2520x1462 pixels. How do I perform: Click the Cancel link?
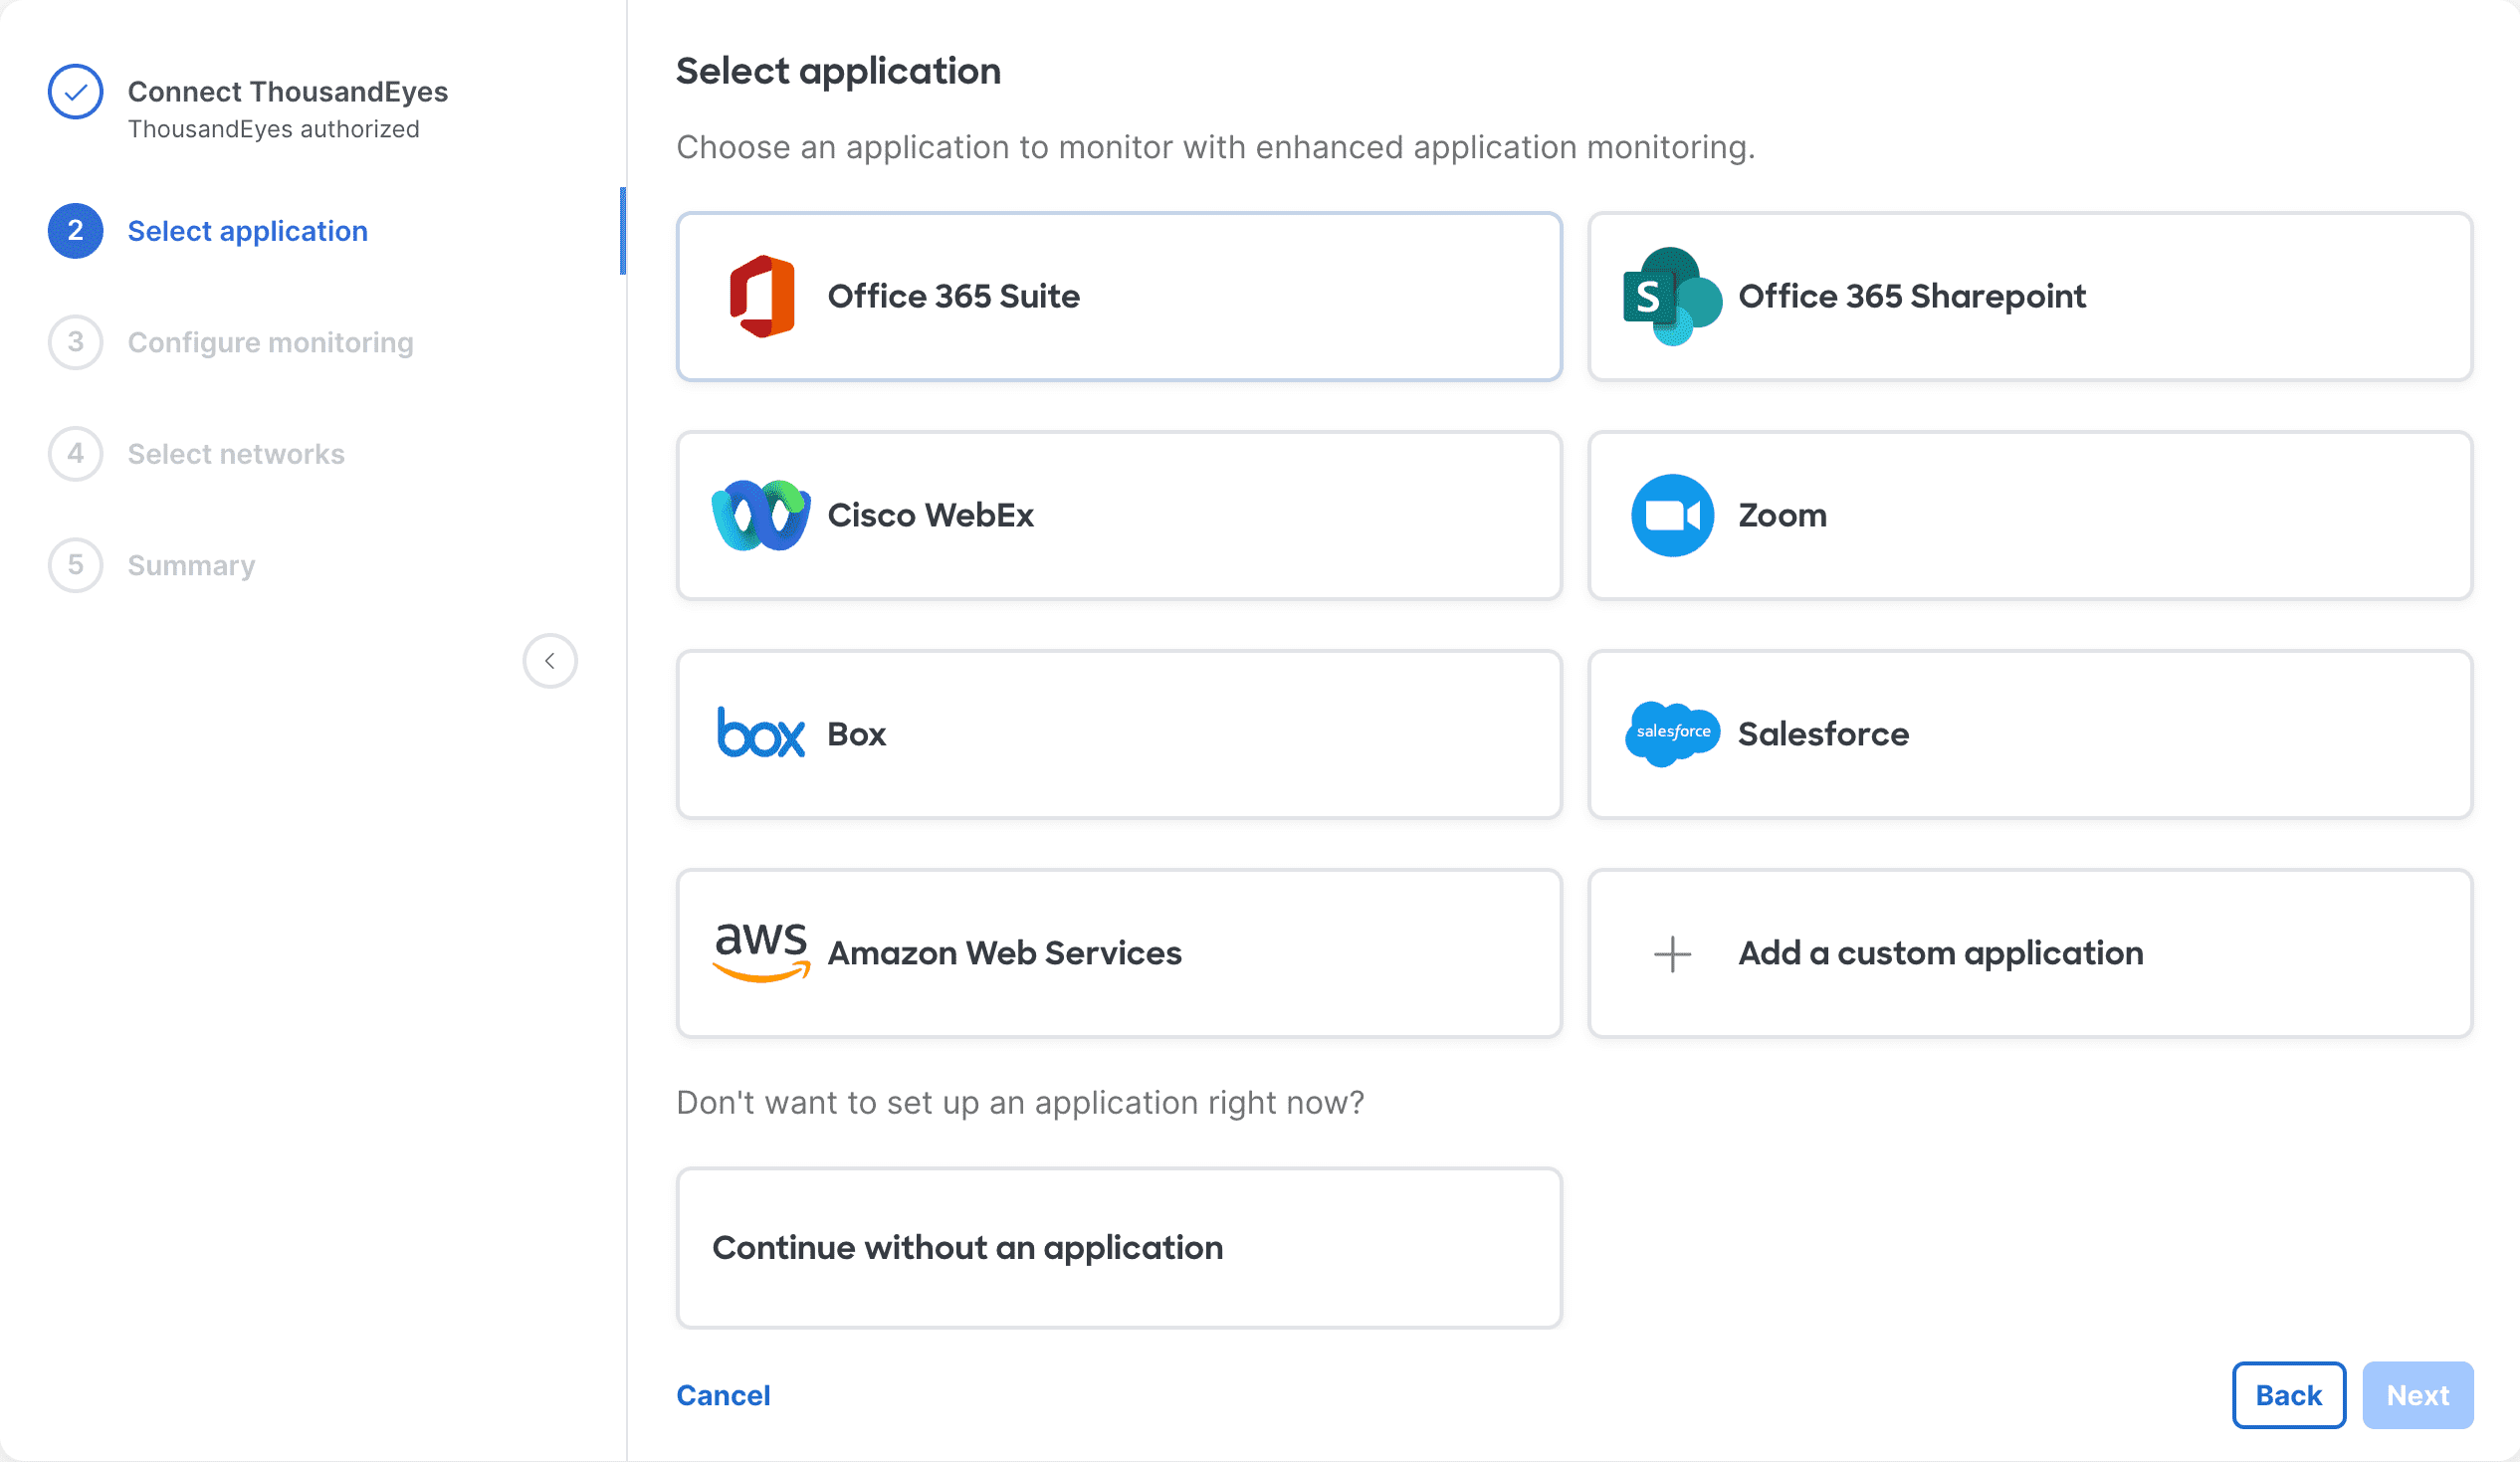pos(723,1395)
